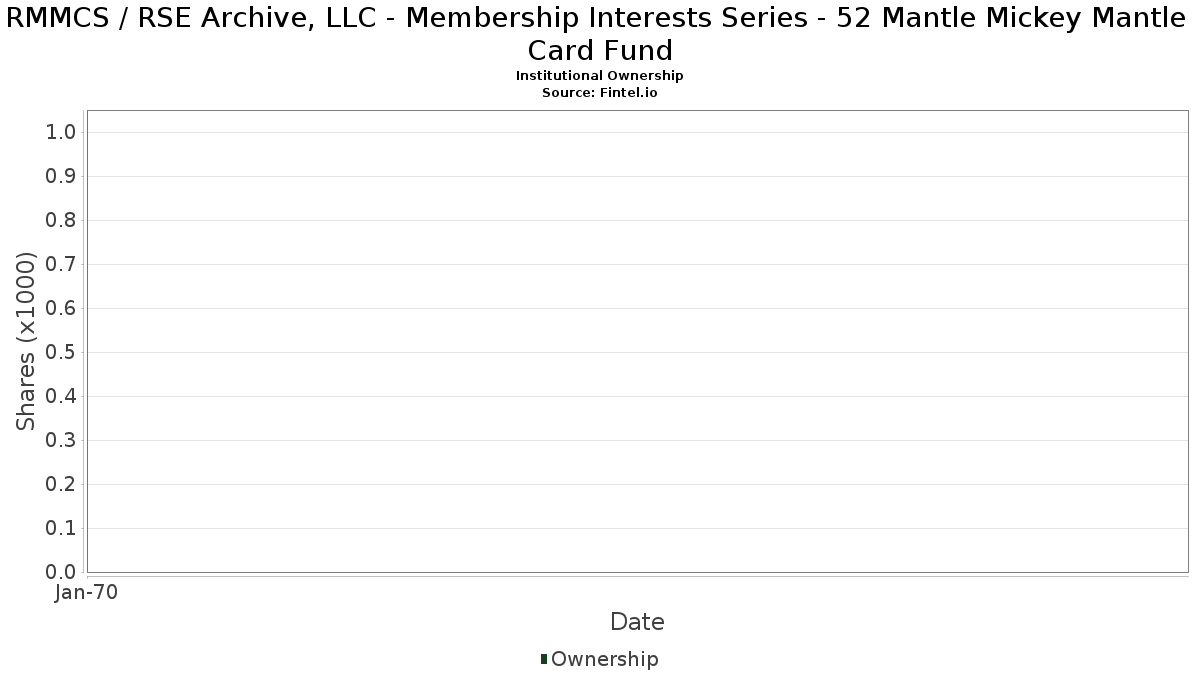
Task: Click the 0.0 y-axis tick label
Action: point(62,572)
